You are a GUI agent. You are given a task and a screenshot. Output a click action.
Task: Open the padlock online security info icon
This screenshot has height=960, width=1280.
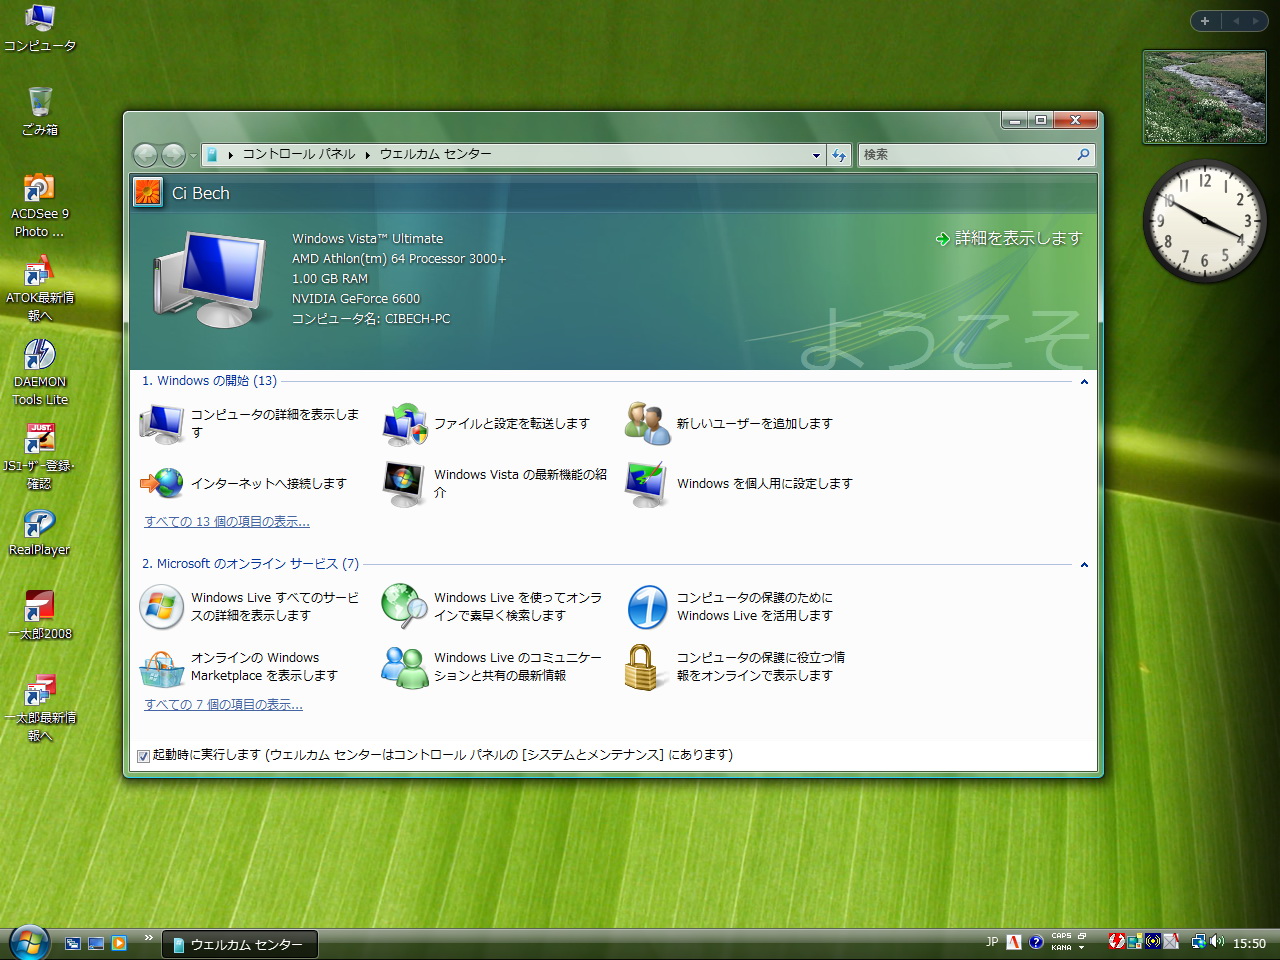(641, 667)
